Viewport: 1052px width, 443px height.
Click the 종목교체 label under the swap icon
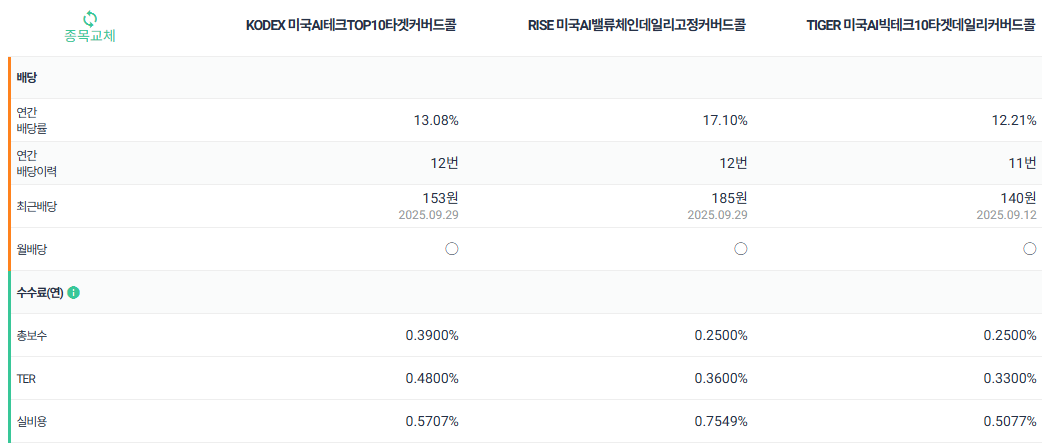tap(90, 36)
